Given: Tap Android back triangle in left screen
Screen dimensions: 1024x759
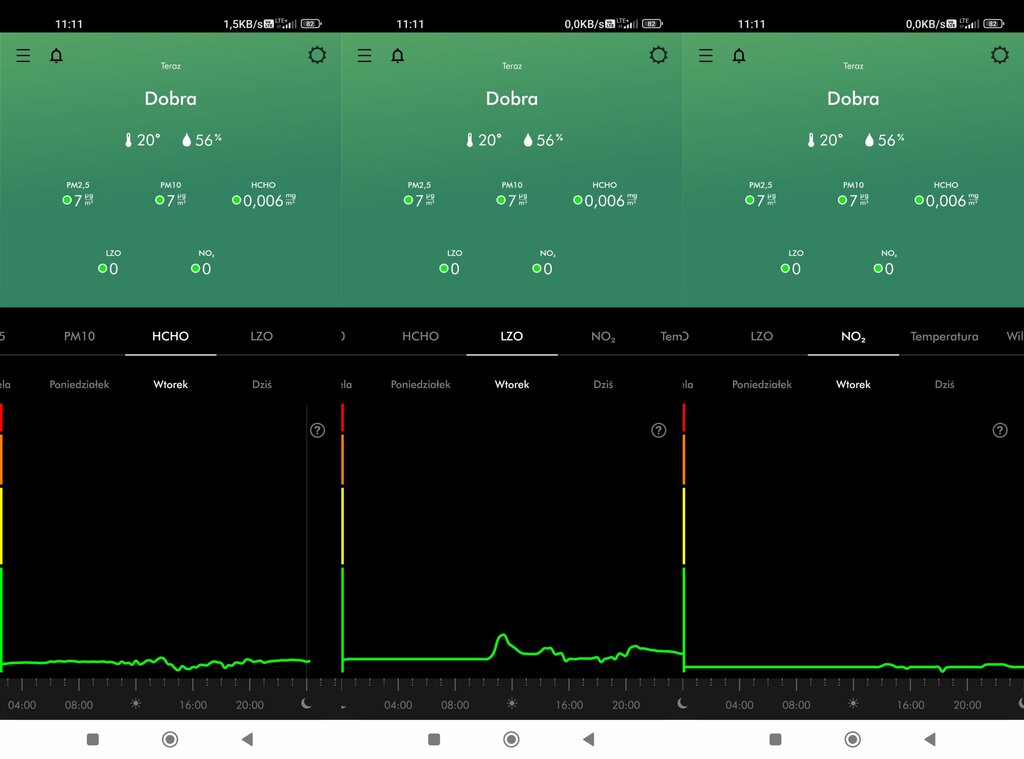Looking at the screenshot, I should (247, 739).
